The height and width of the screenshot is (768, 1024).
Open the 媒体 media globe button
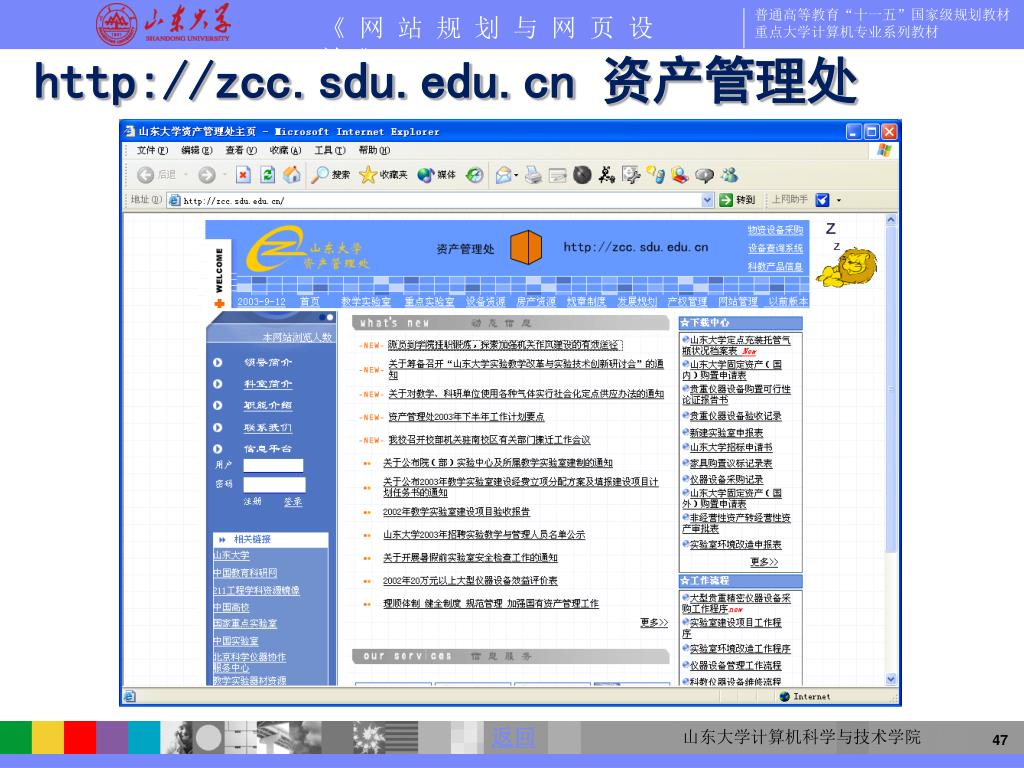(x=437, y=174)
